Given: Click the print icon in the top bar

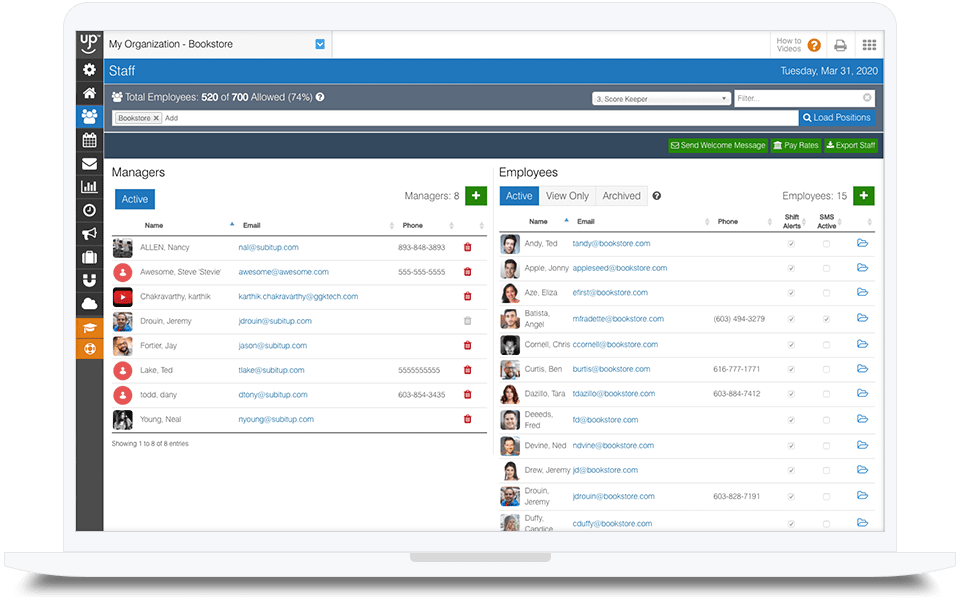Looking at the screenshot, I should (841, 44).
